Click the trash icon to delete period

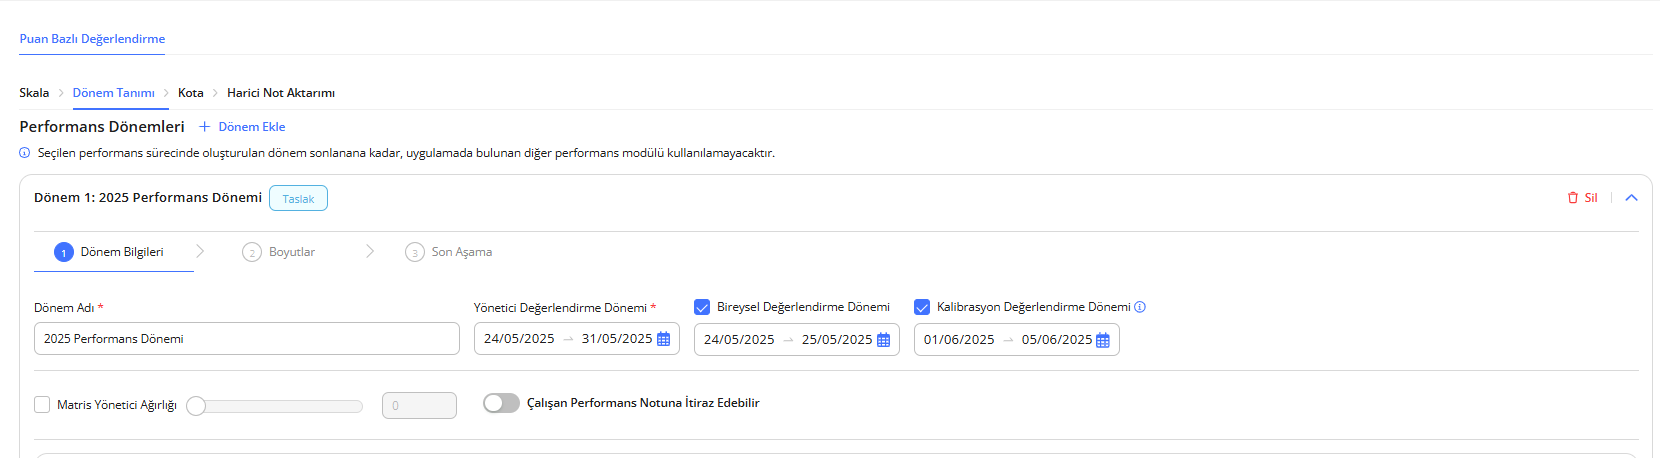coord(1572,198)
